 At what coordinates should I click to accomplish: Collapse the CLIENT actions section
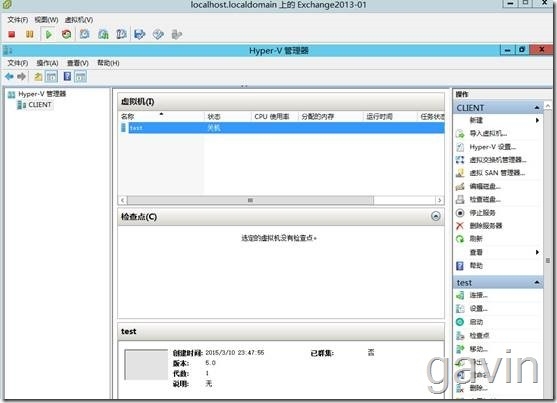[537, 108]
